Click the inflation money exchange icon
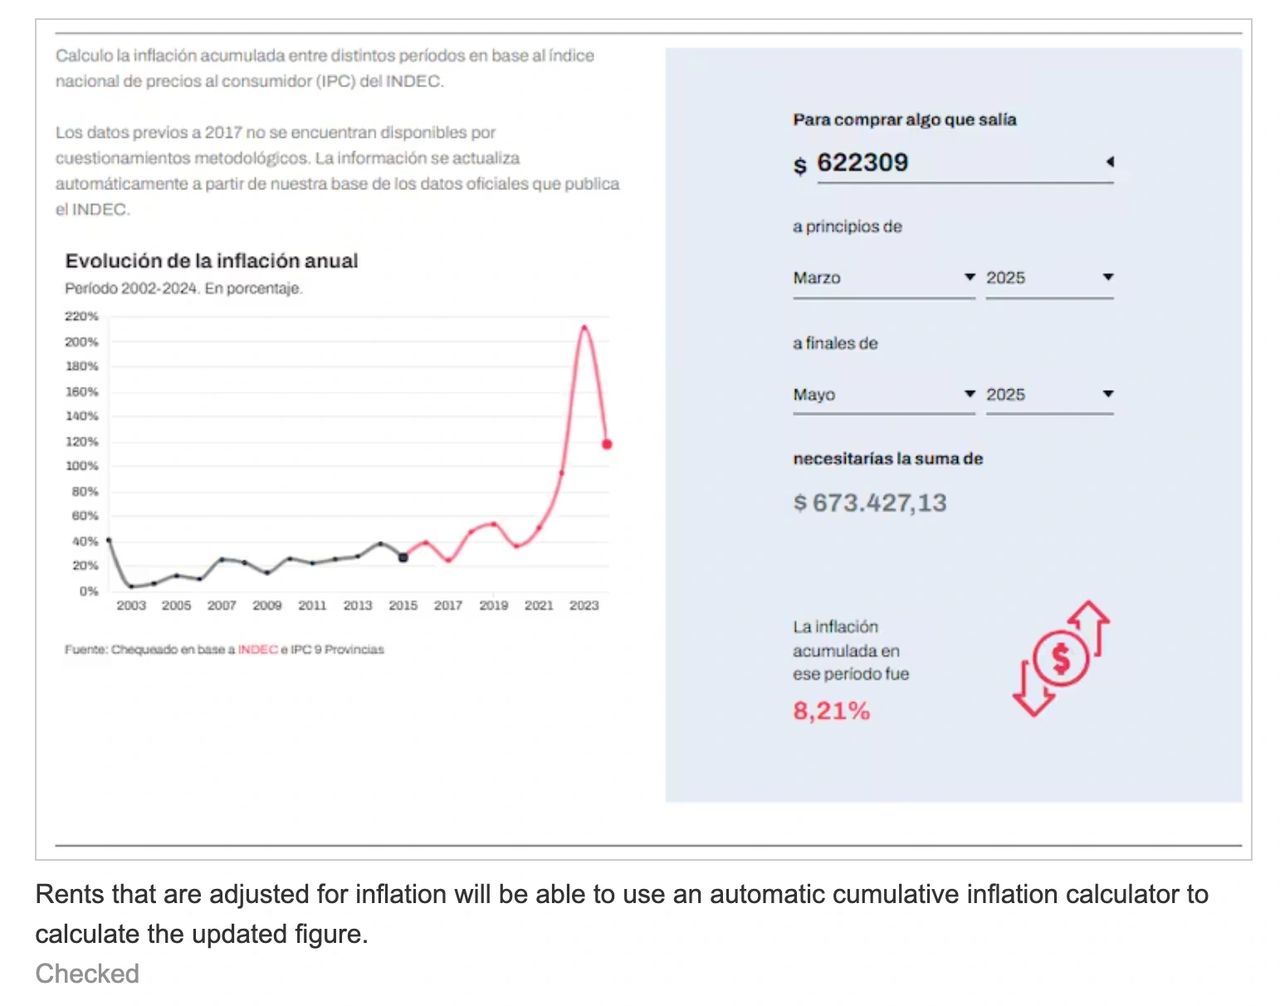 coord(1061,658)
